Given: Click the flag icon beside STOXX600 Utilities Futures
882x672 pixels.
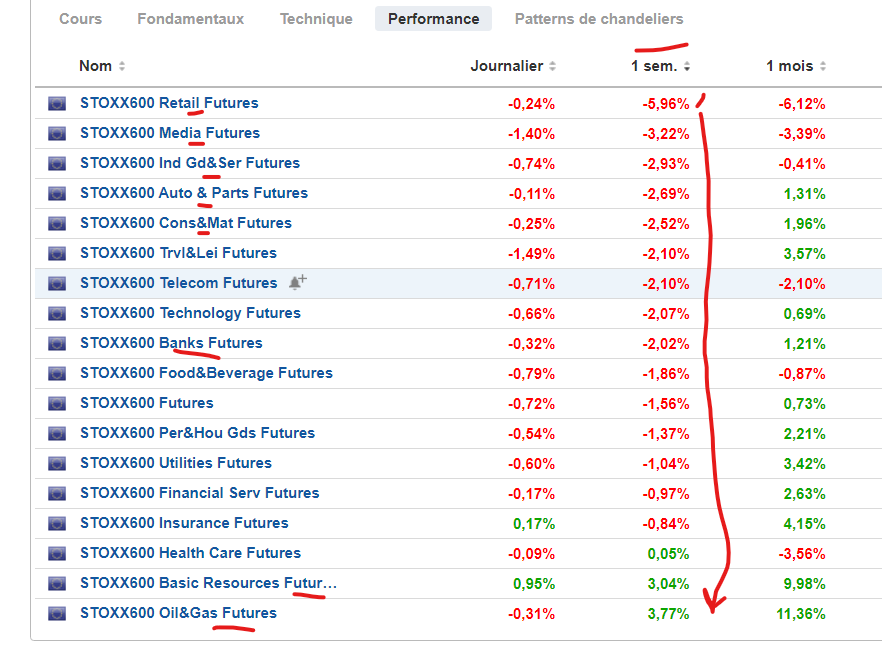Looking at the screenshot, I should pos(57,463).
